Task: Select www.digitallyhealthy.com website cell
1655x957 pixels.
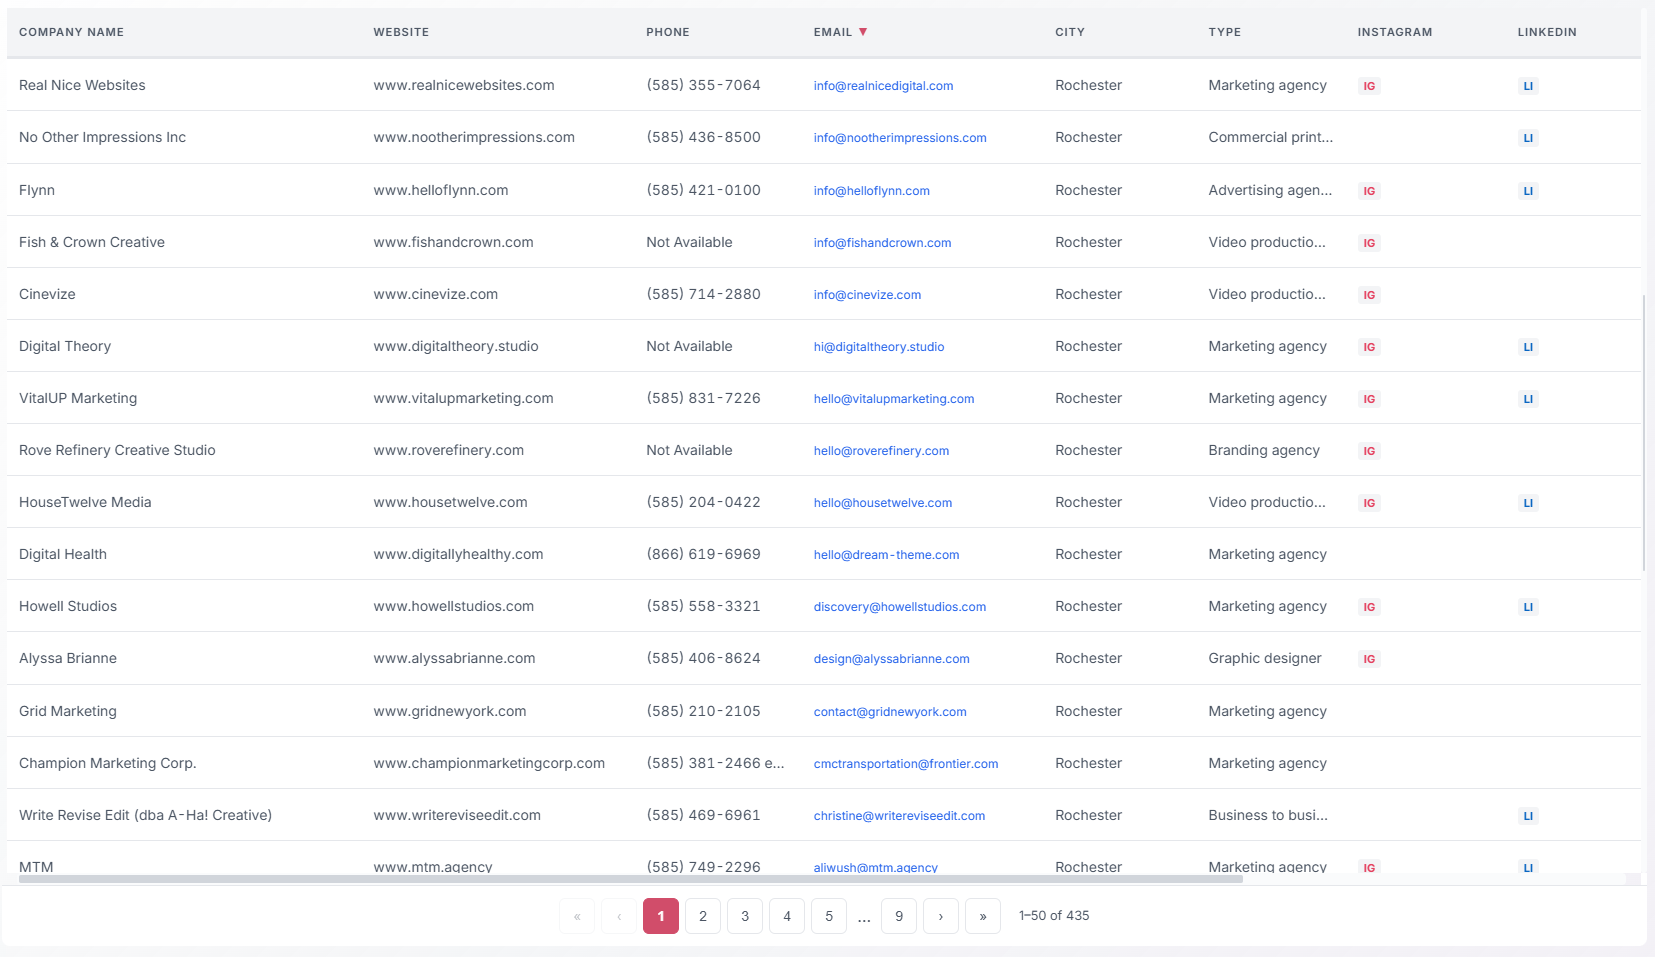Action: pyautogui.click(x=458, y=554)
